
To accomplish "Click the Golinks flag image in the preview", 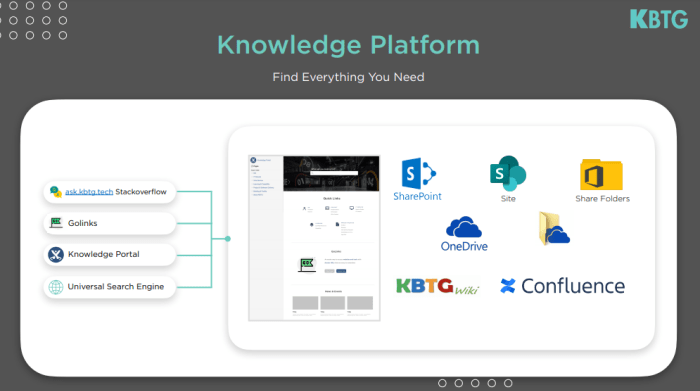I will pyautogui.click(x=307, y=264).
